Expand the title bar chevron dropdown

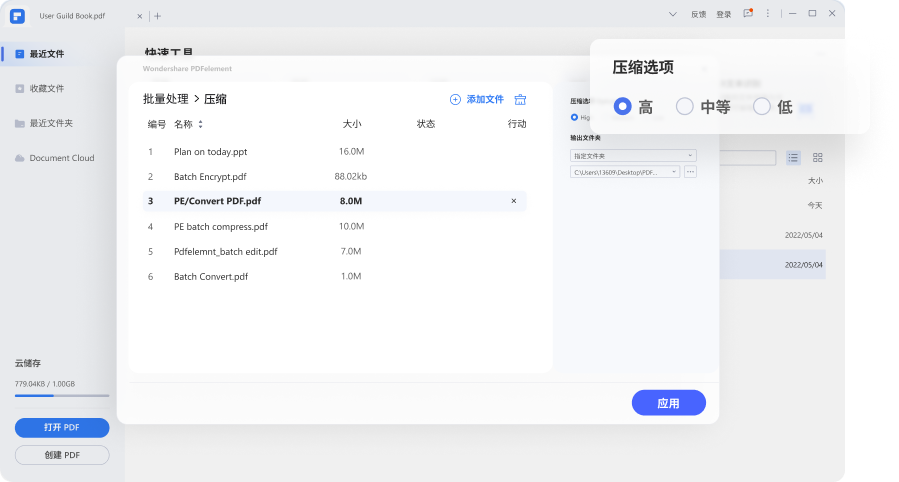coord(673,14)
